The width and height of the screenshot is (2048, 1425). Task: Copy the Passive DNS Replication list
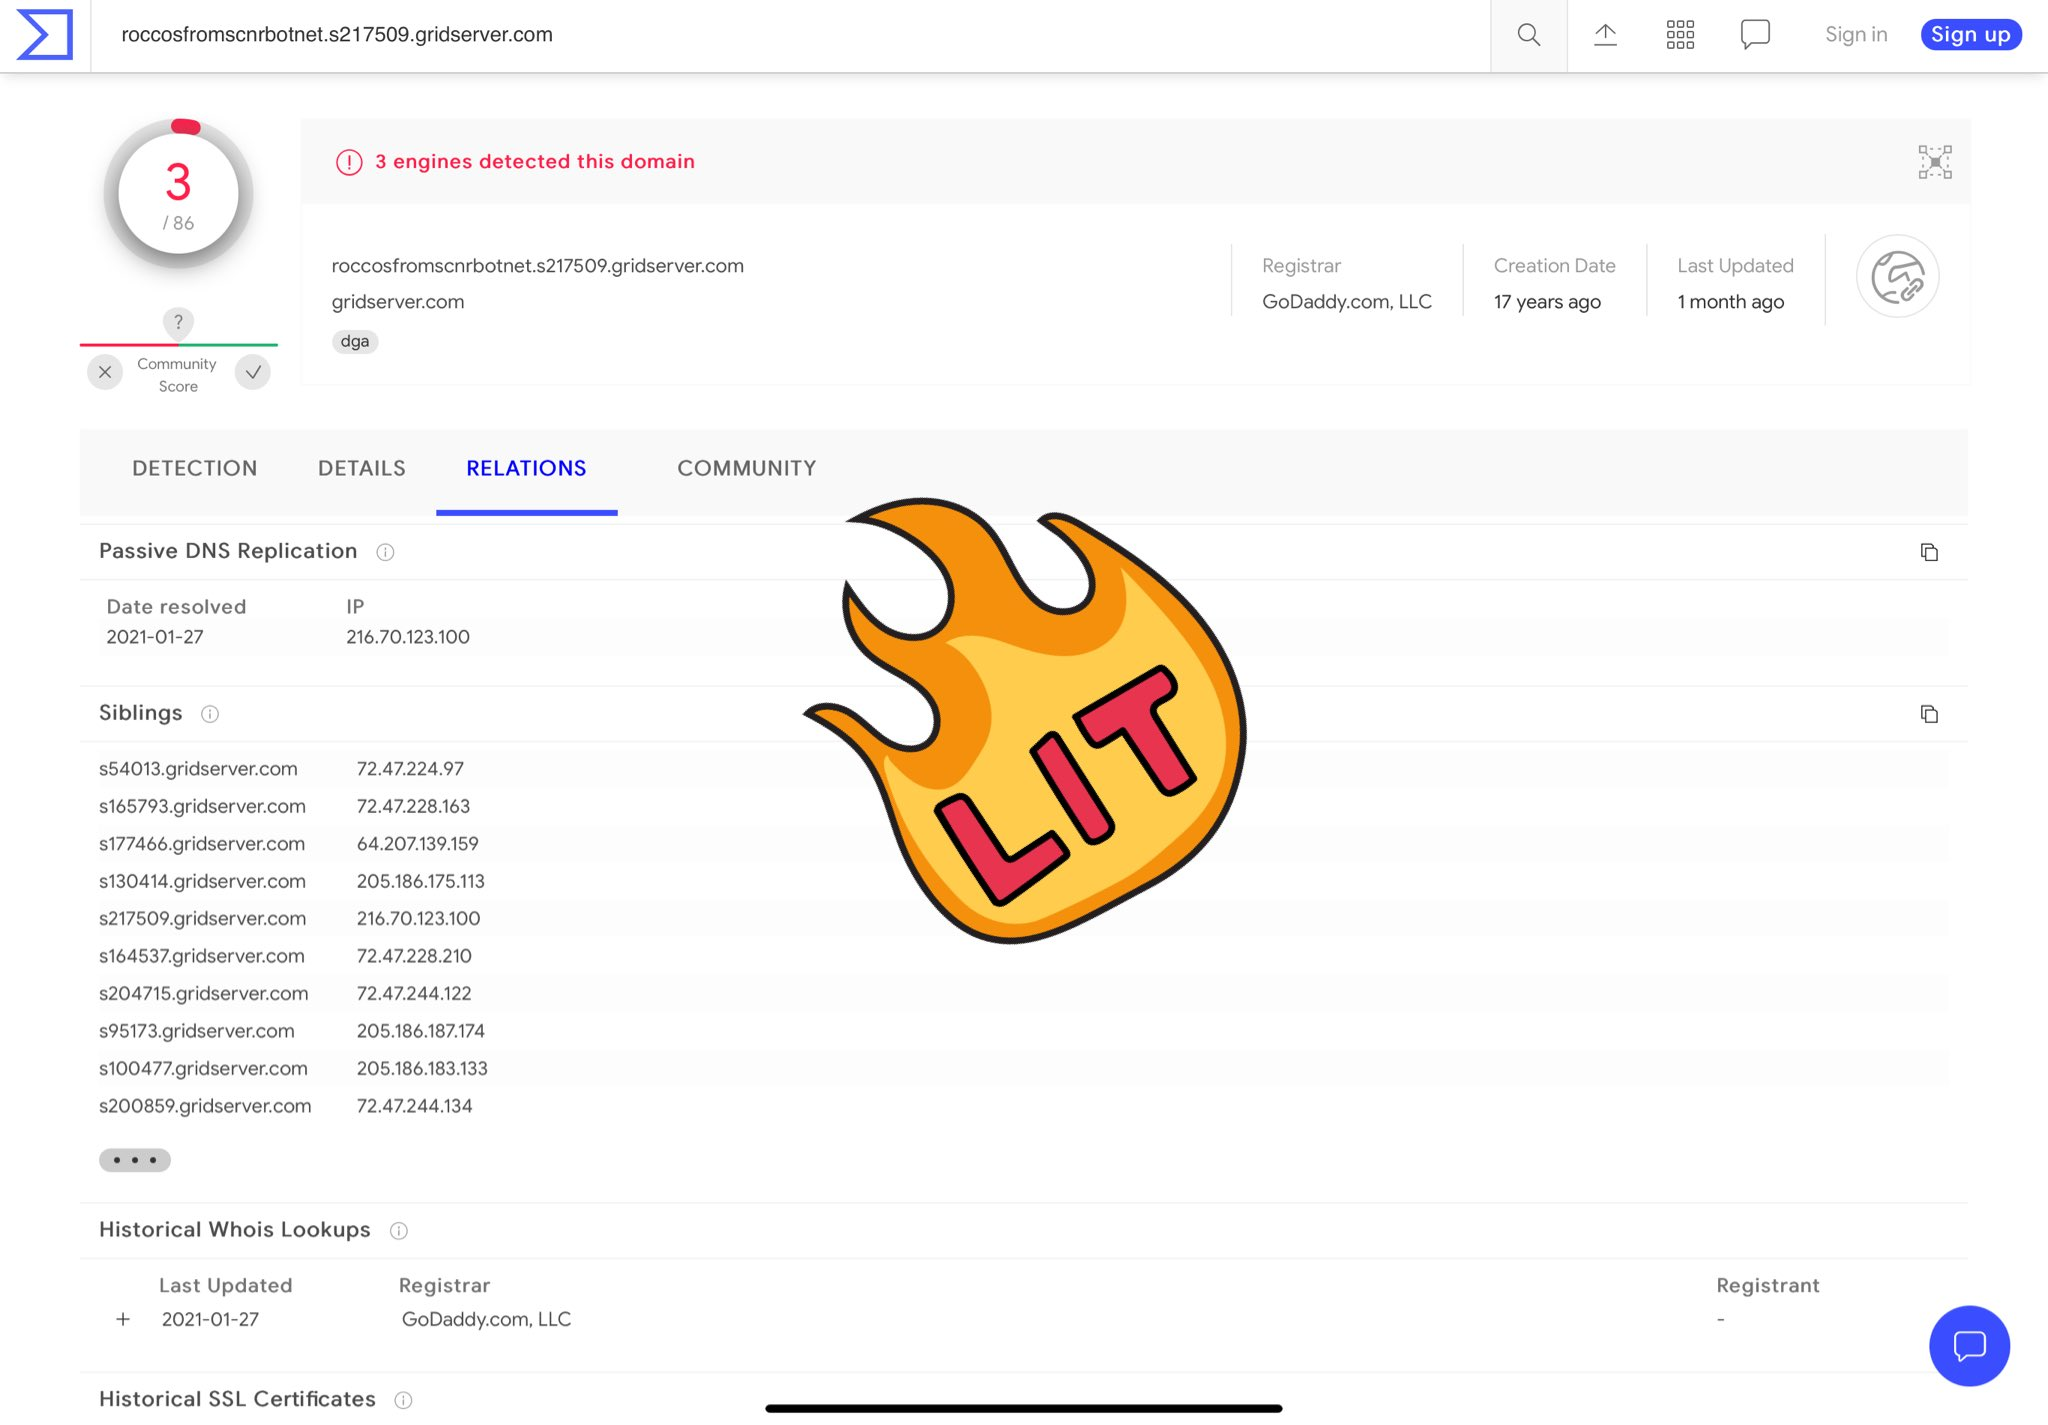[1929, 552]
